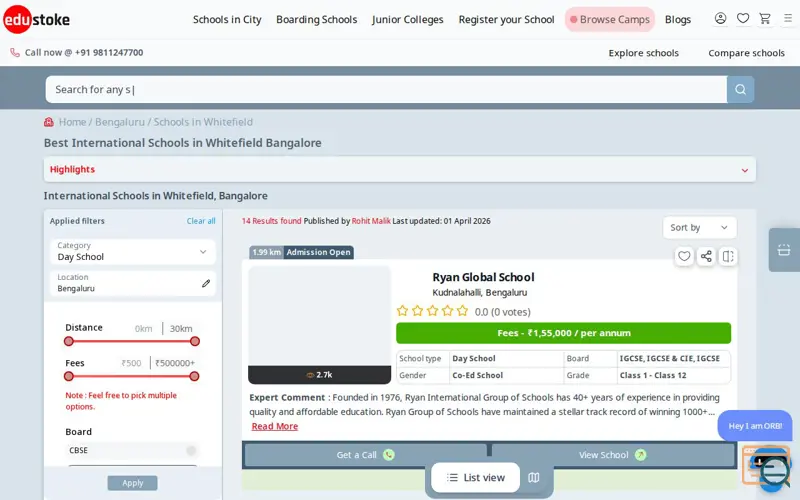Go to Register your School
The width and height of the screenshot is (800, 500).
[x=506, y=19]
